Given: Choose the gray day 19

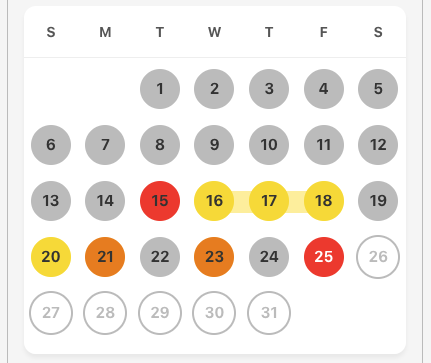Looking at the screenshot, I should pos(378,201).
